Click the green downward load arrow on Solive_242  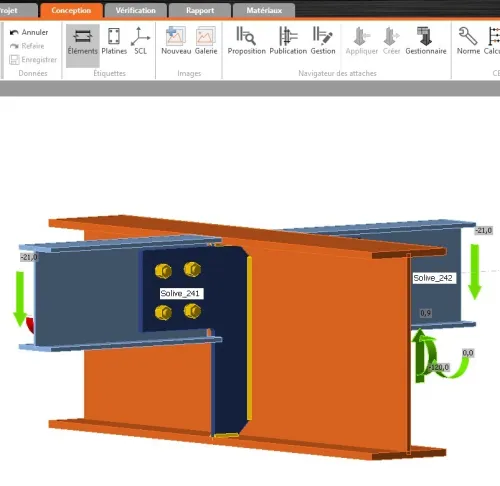(x=475, y=271)
